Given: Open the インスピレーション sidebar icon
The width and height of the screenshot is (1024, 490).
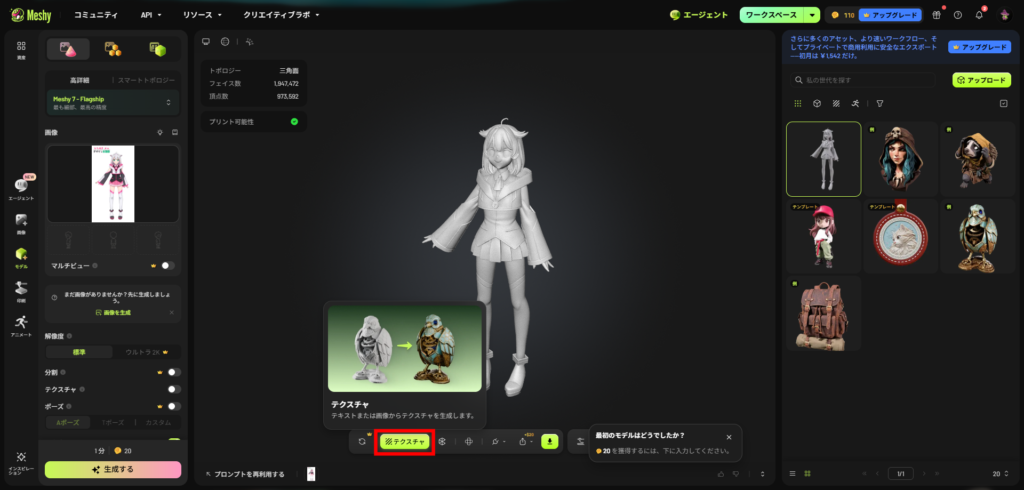Looking at the screenshot, I should click(21, 463).
